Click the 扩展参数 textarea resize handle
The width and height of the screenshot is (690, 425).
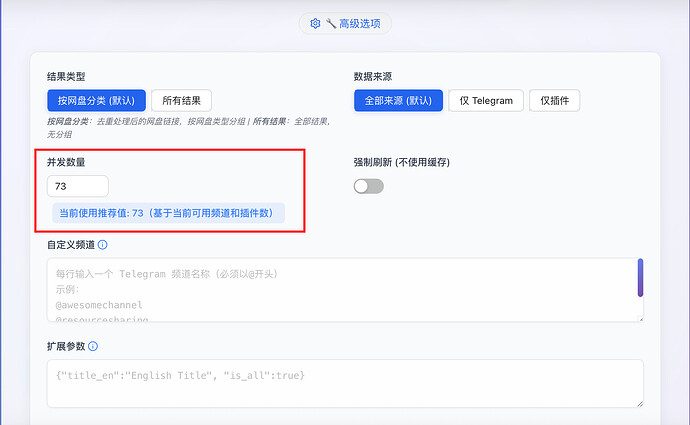tap(640, 404)
